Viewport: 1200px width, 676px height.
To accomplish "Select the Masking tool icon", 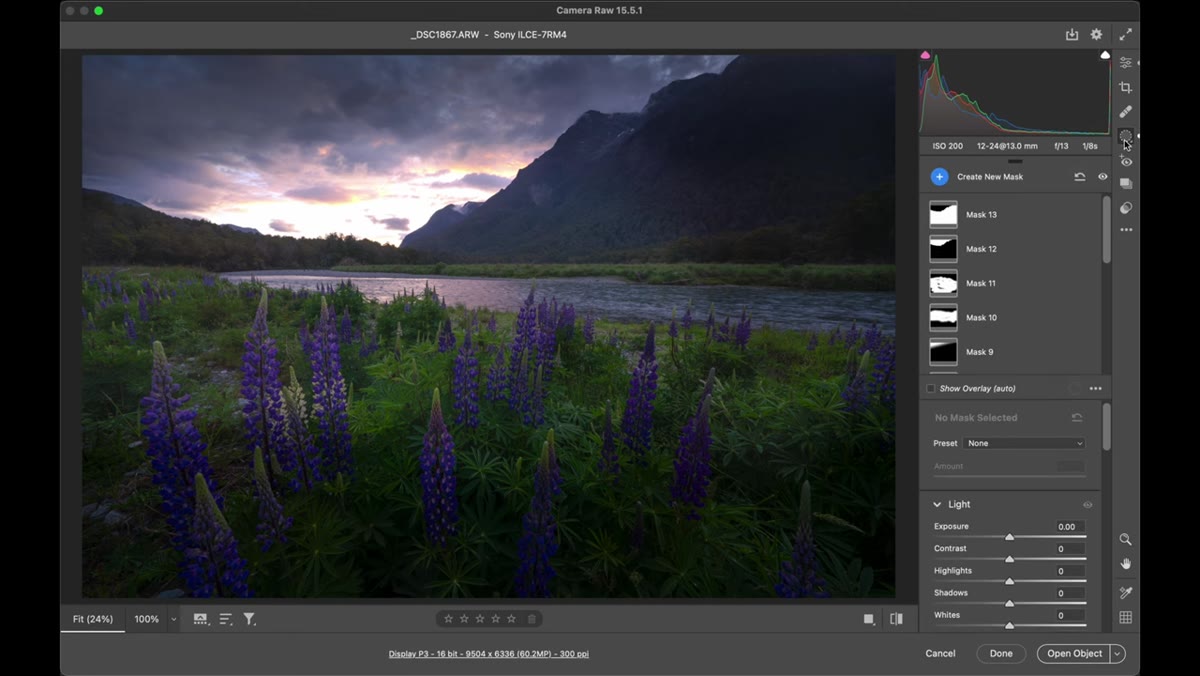I will point(1126,136).
